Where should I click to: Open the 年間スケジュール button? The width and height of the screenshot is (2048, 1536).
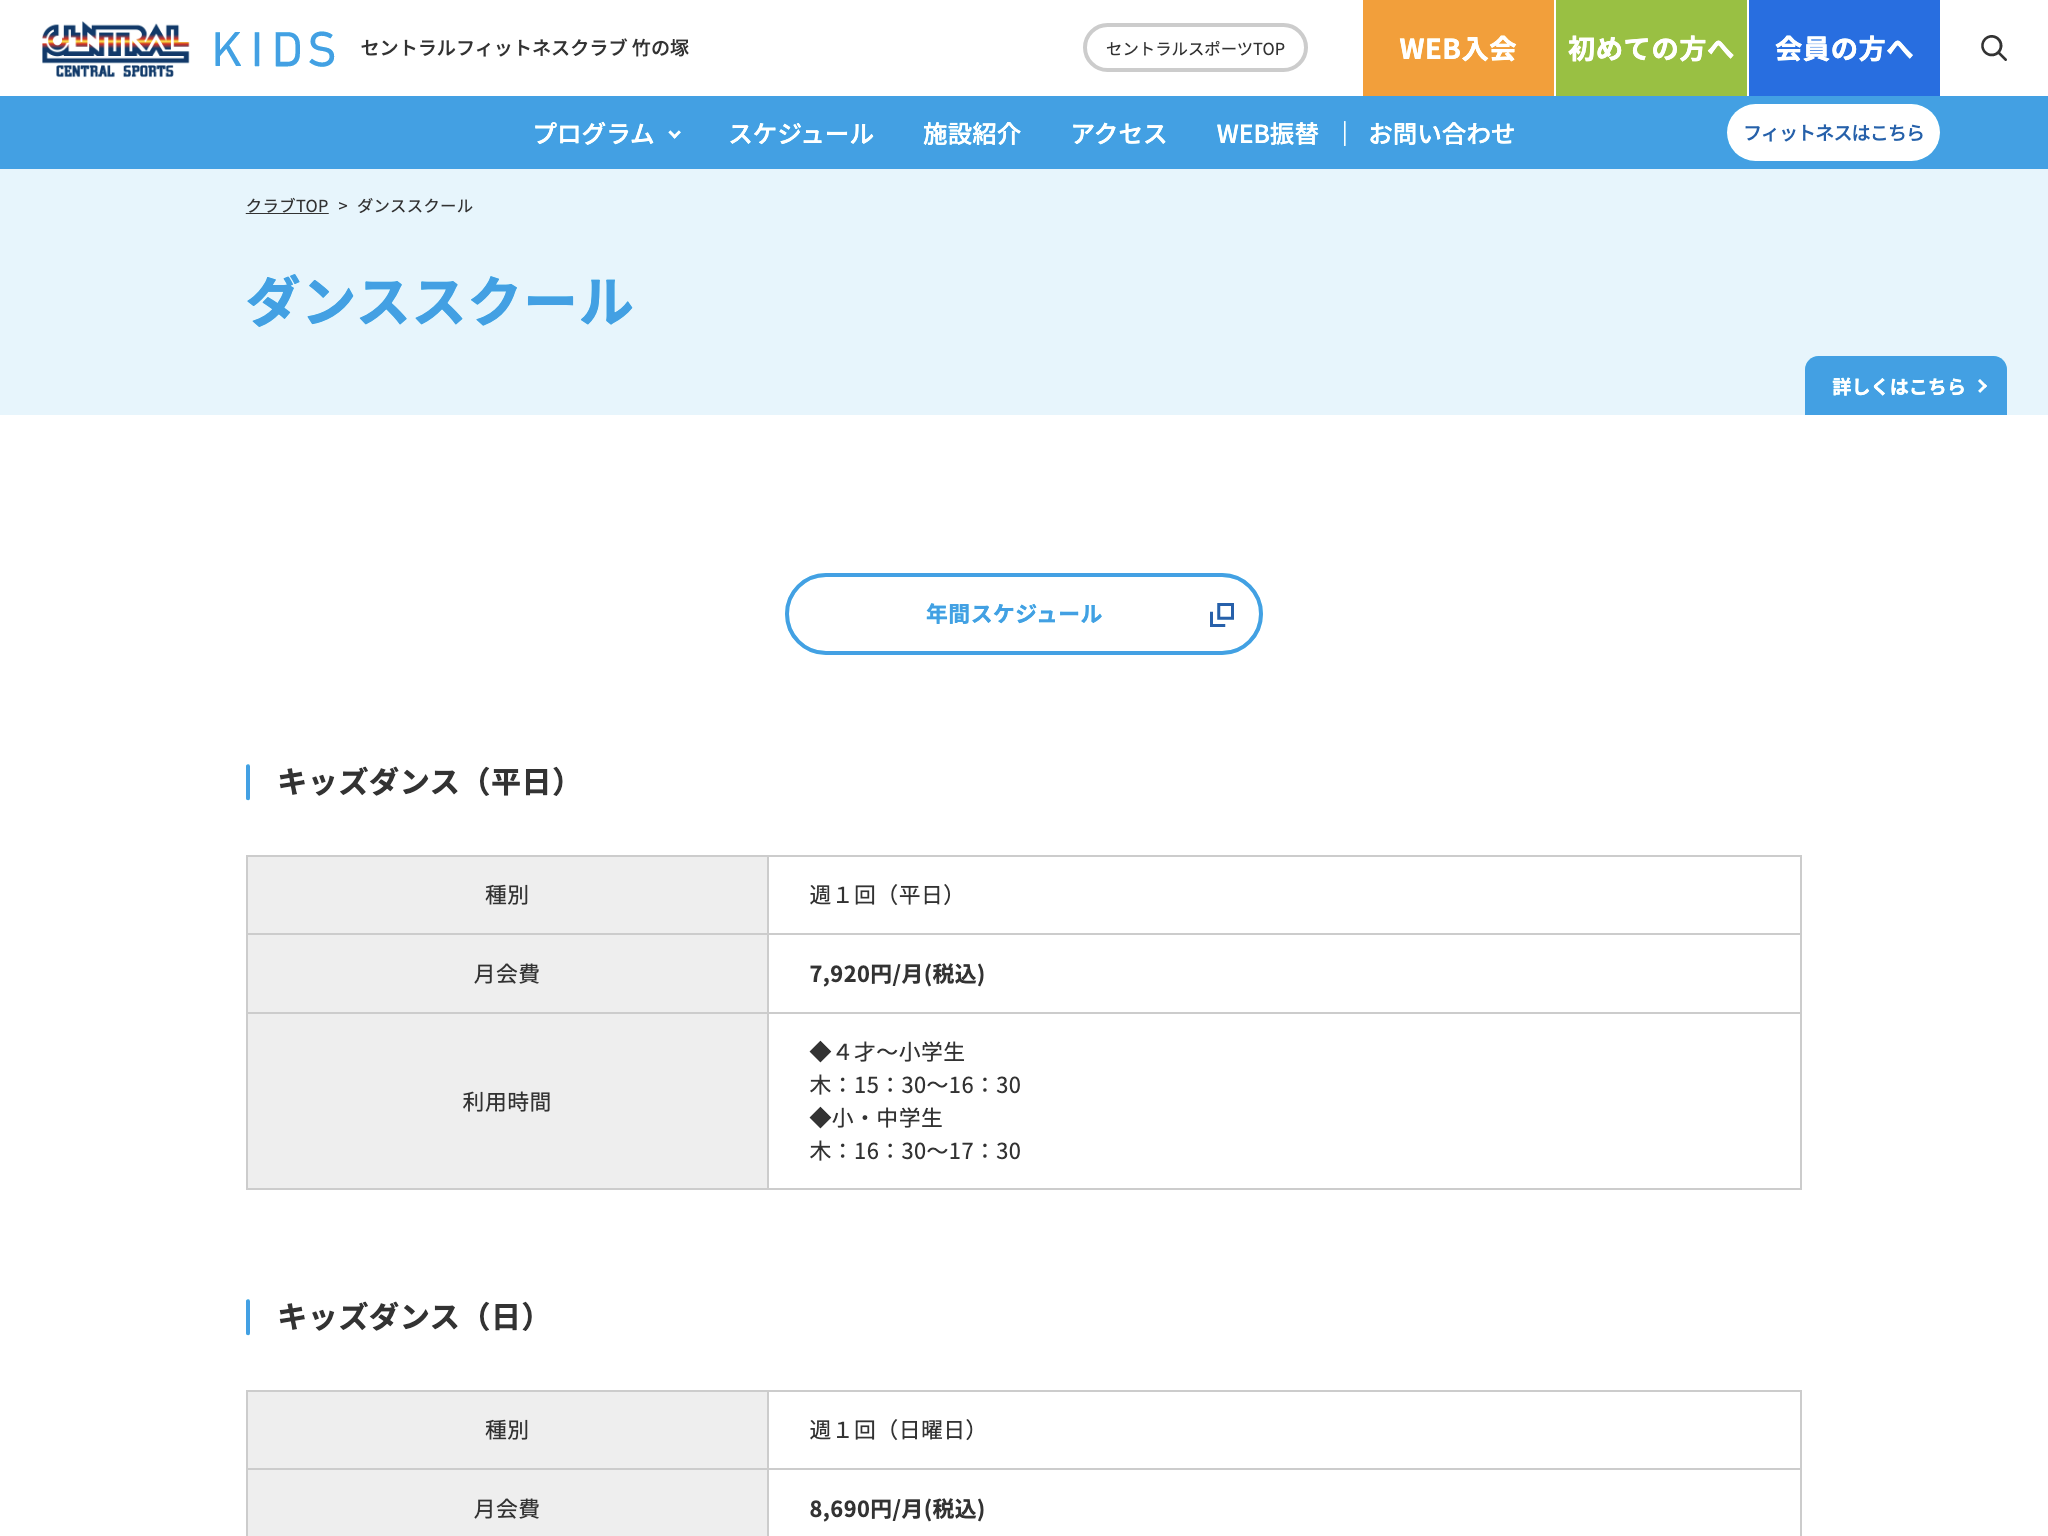[x=1023, y=614]
